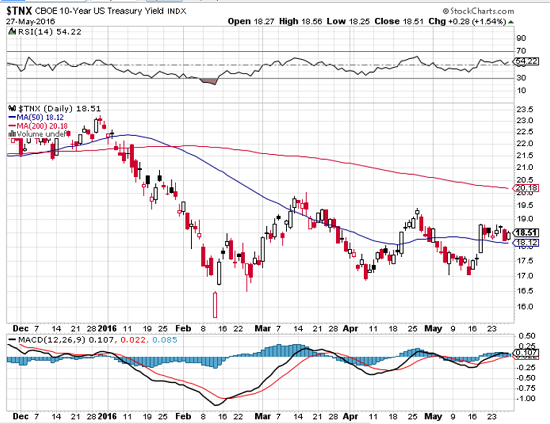Click the -1.00 MACD axis label

[x=526, y=398]
